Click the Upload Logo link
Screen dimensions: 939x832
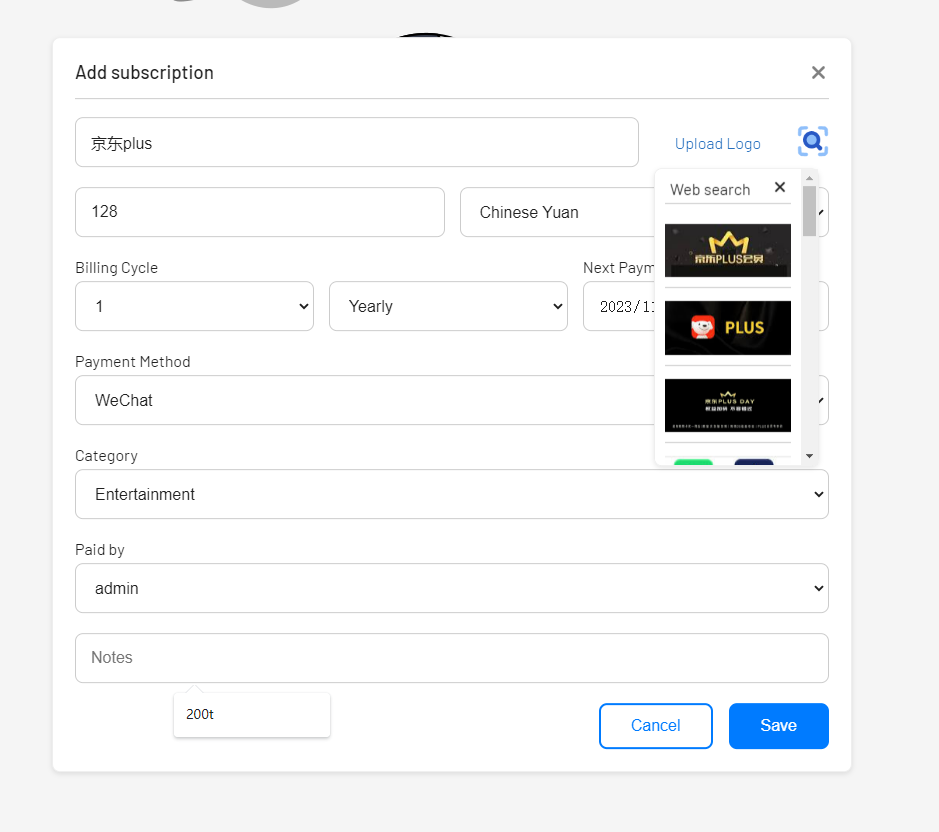tap(717, 144)
